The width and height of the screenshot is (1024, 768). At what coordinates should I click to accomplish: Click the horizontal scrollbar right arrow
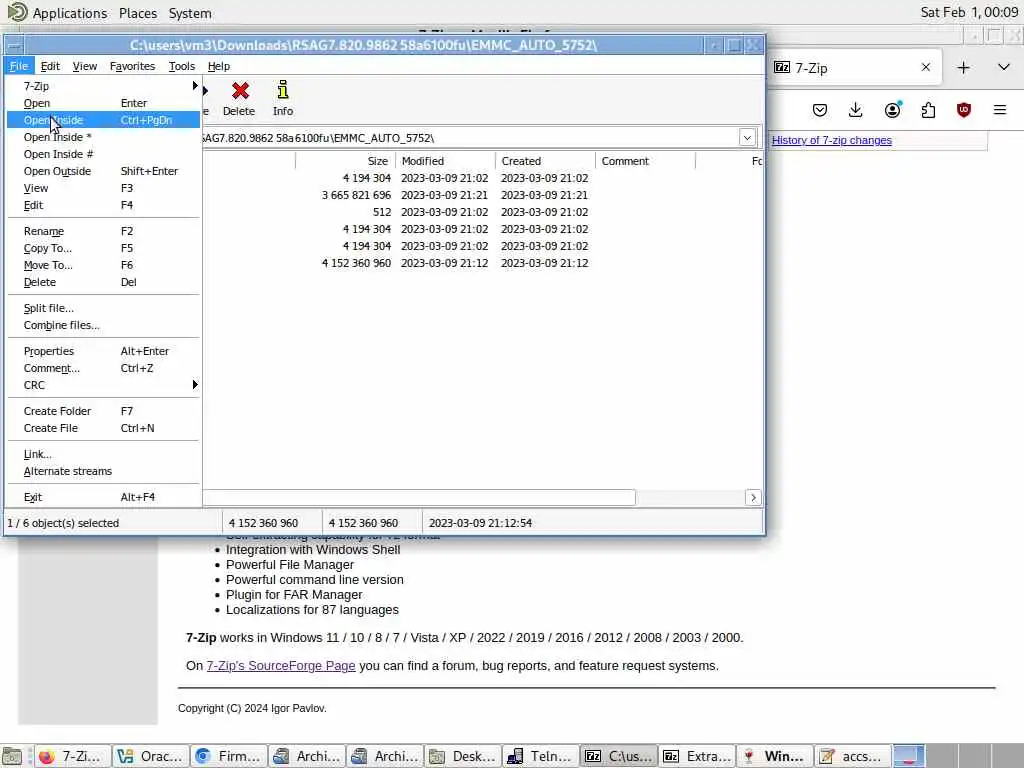[x=753, y=498]
